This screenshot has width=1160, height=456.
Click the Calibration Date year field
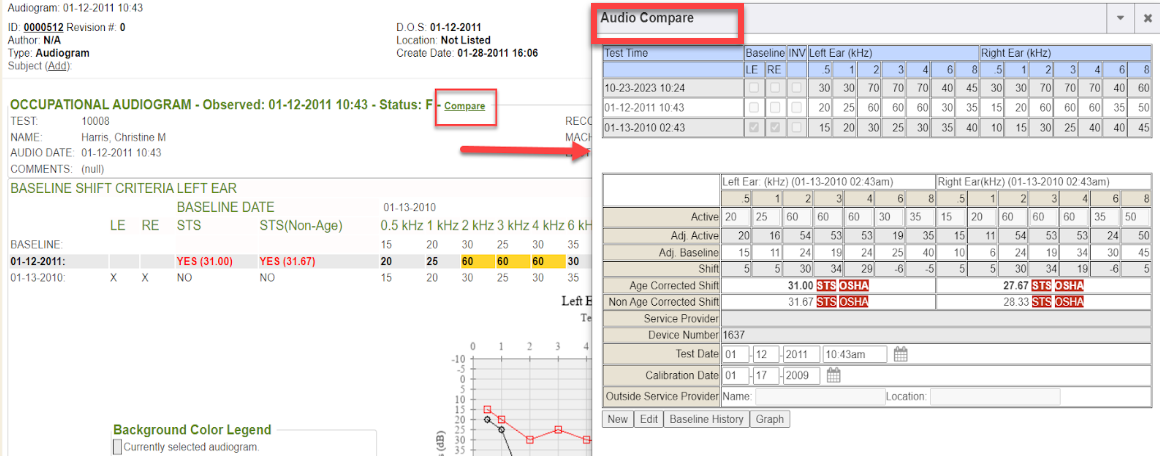[x=799, y=376]
